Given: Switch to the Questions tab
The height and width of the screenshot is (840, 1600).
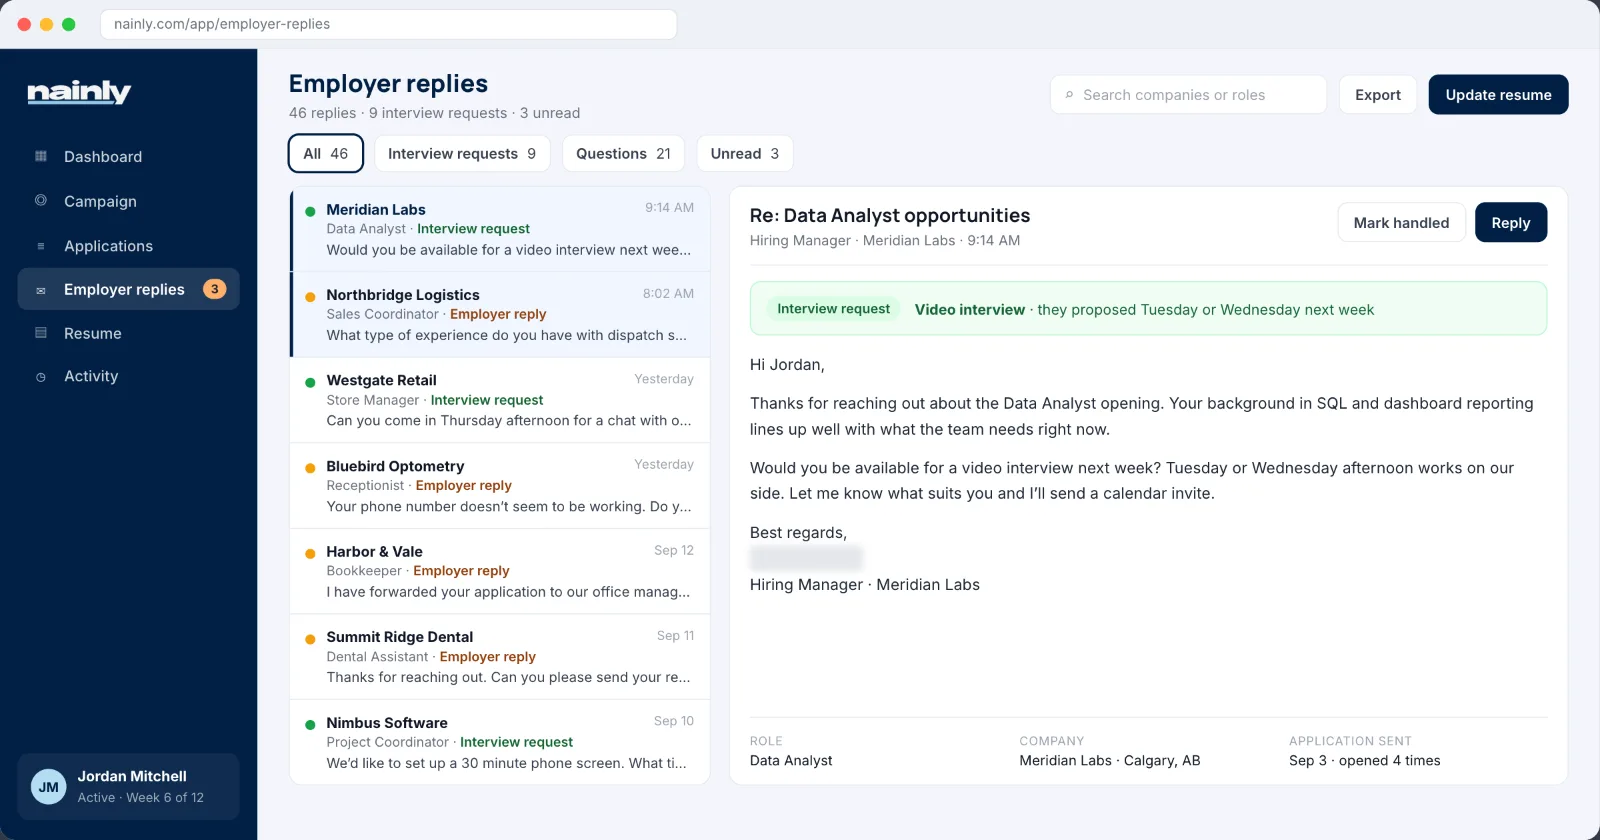Looking at the screenshot, I should 623,154.
